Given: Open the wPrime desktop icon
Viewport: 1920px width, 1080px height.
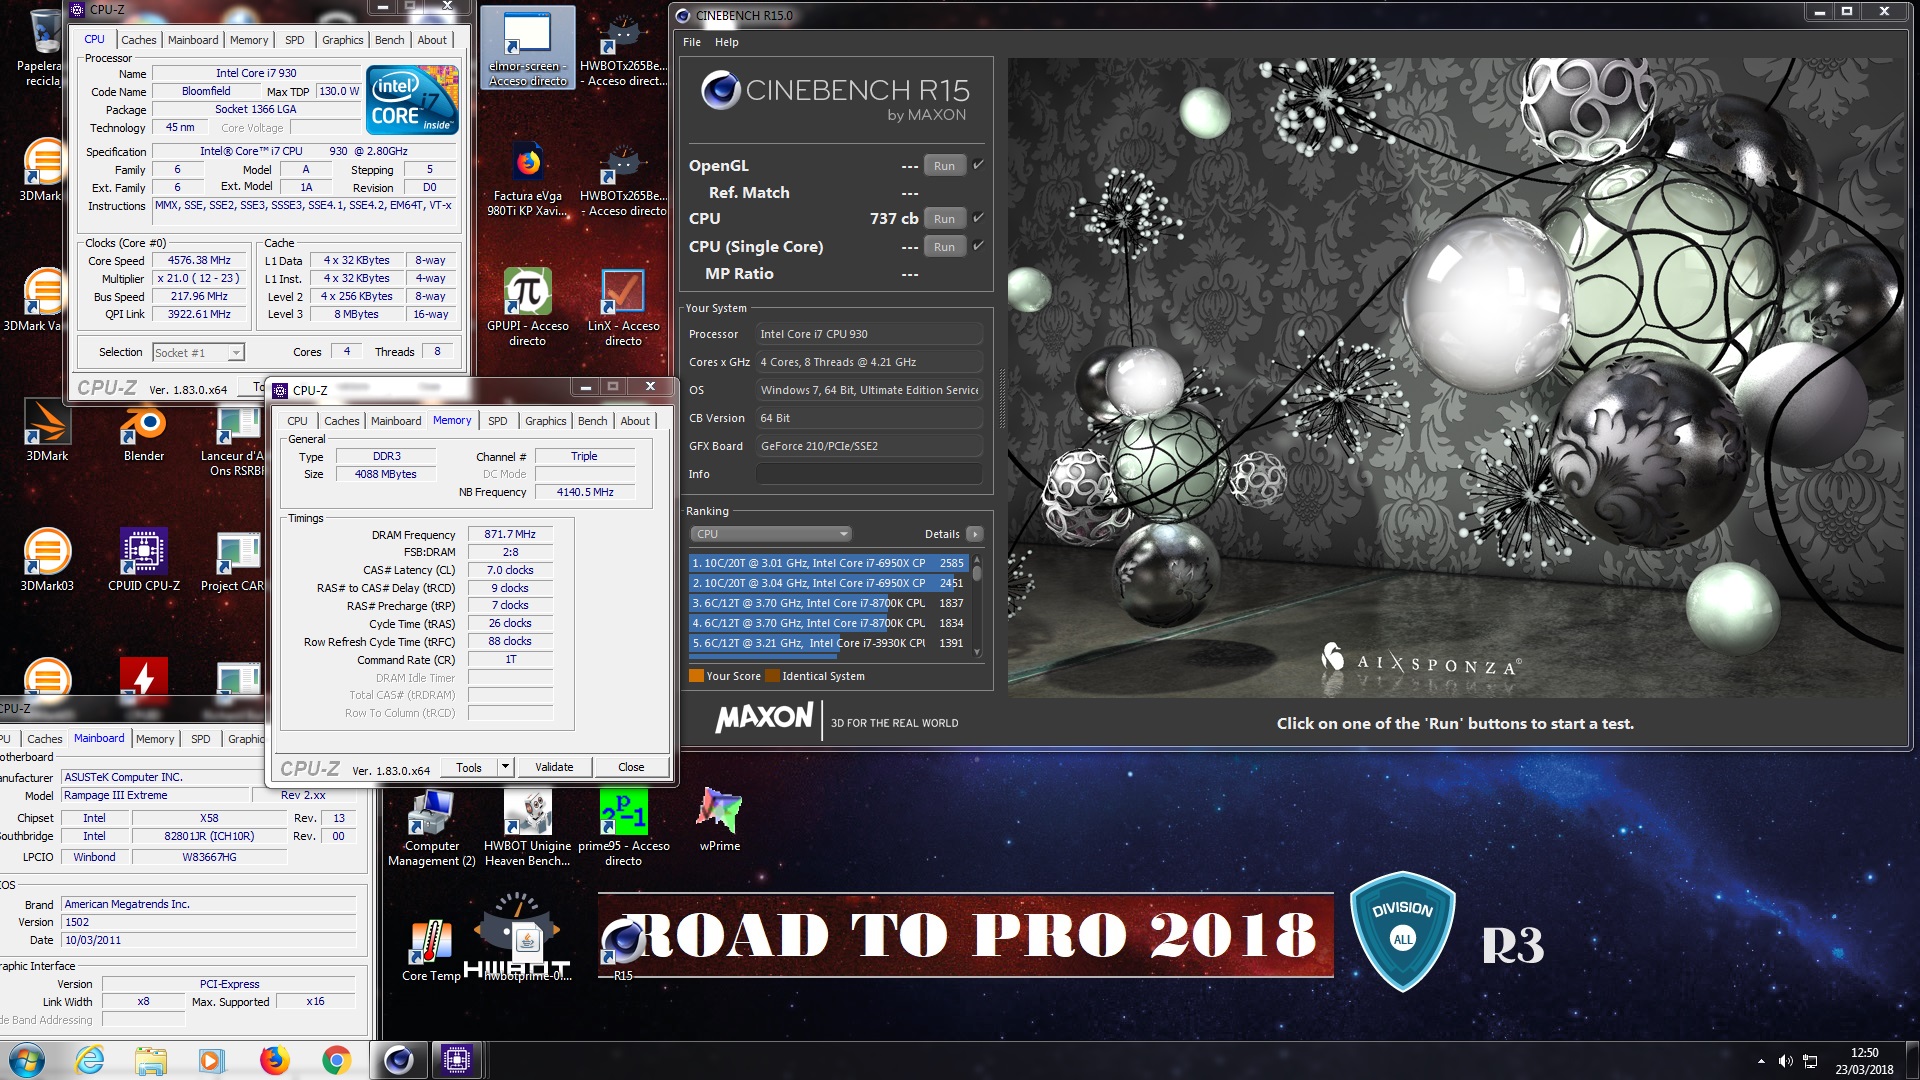Looking at the screenshot, I should click(720, 822).
